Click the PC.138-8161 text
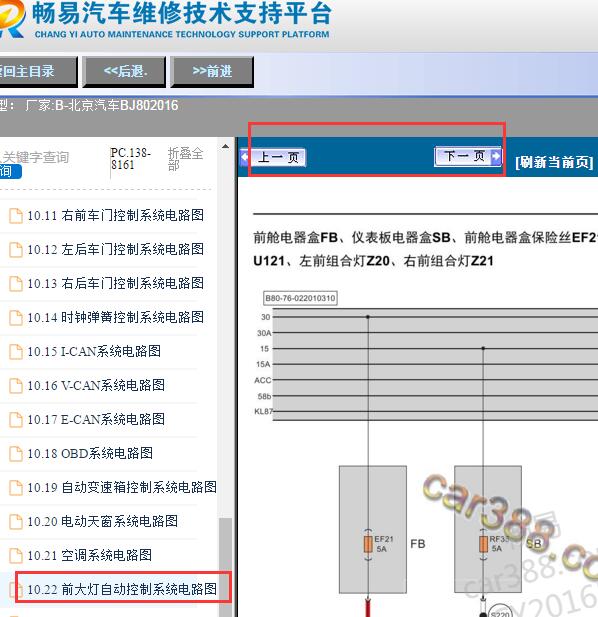This screenshot has height=617, width=598. (x=131, y=159)
